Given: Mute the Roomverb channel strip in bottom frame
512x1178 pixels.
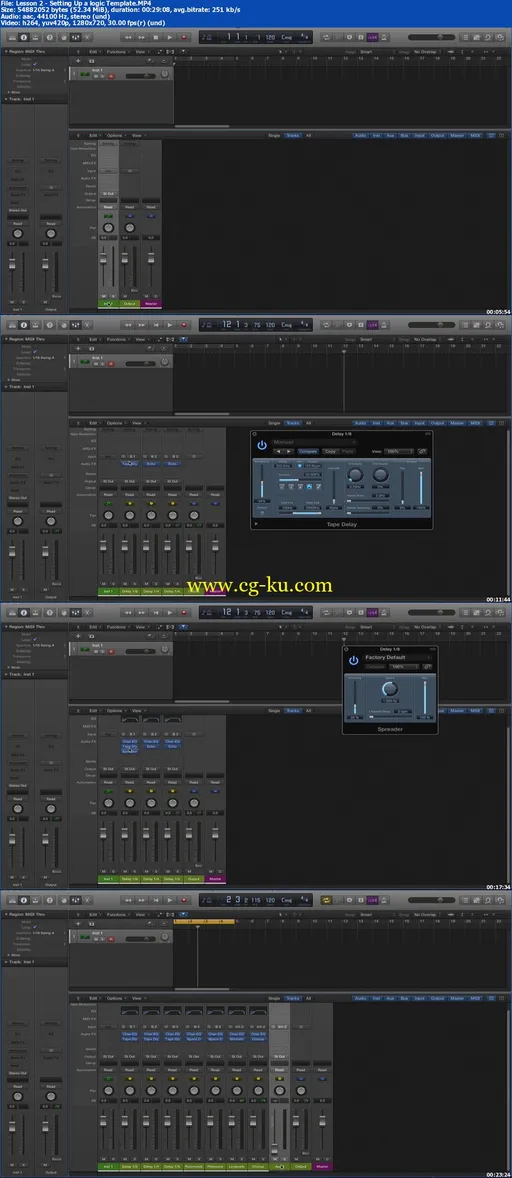Looking at the screenshot, I should click(188, 1159).
